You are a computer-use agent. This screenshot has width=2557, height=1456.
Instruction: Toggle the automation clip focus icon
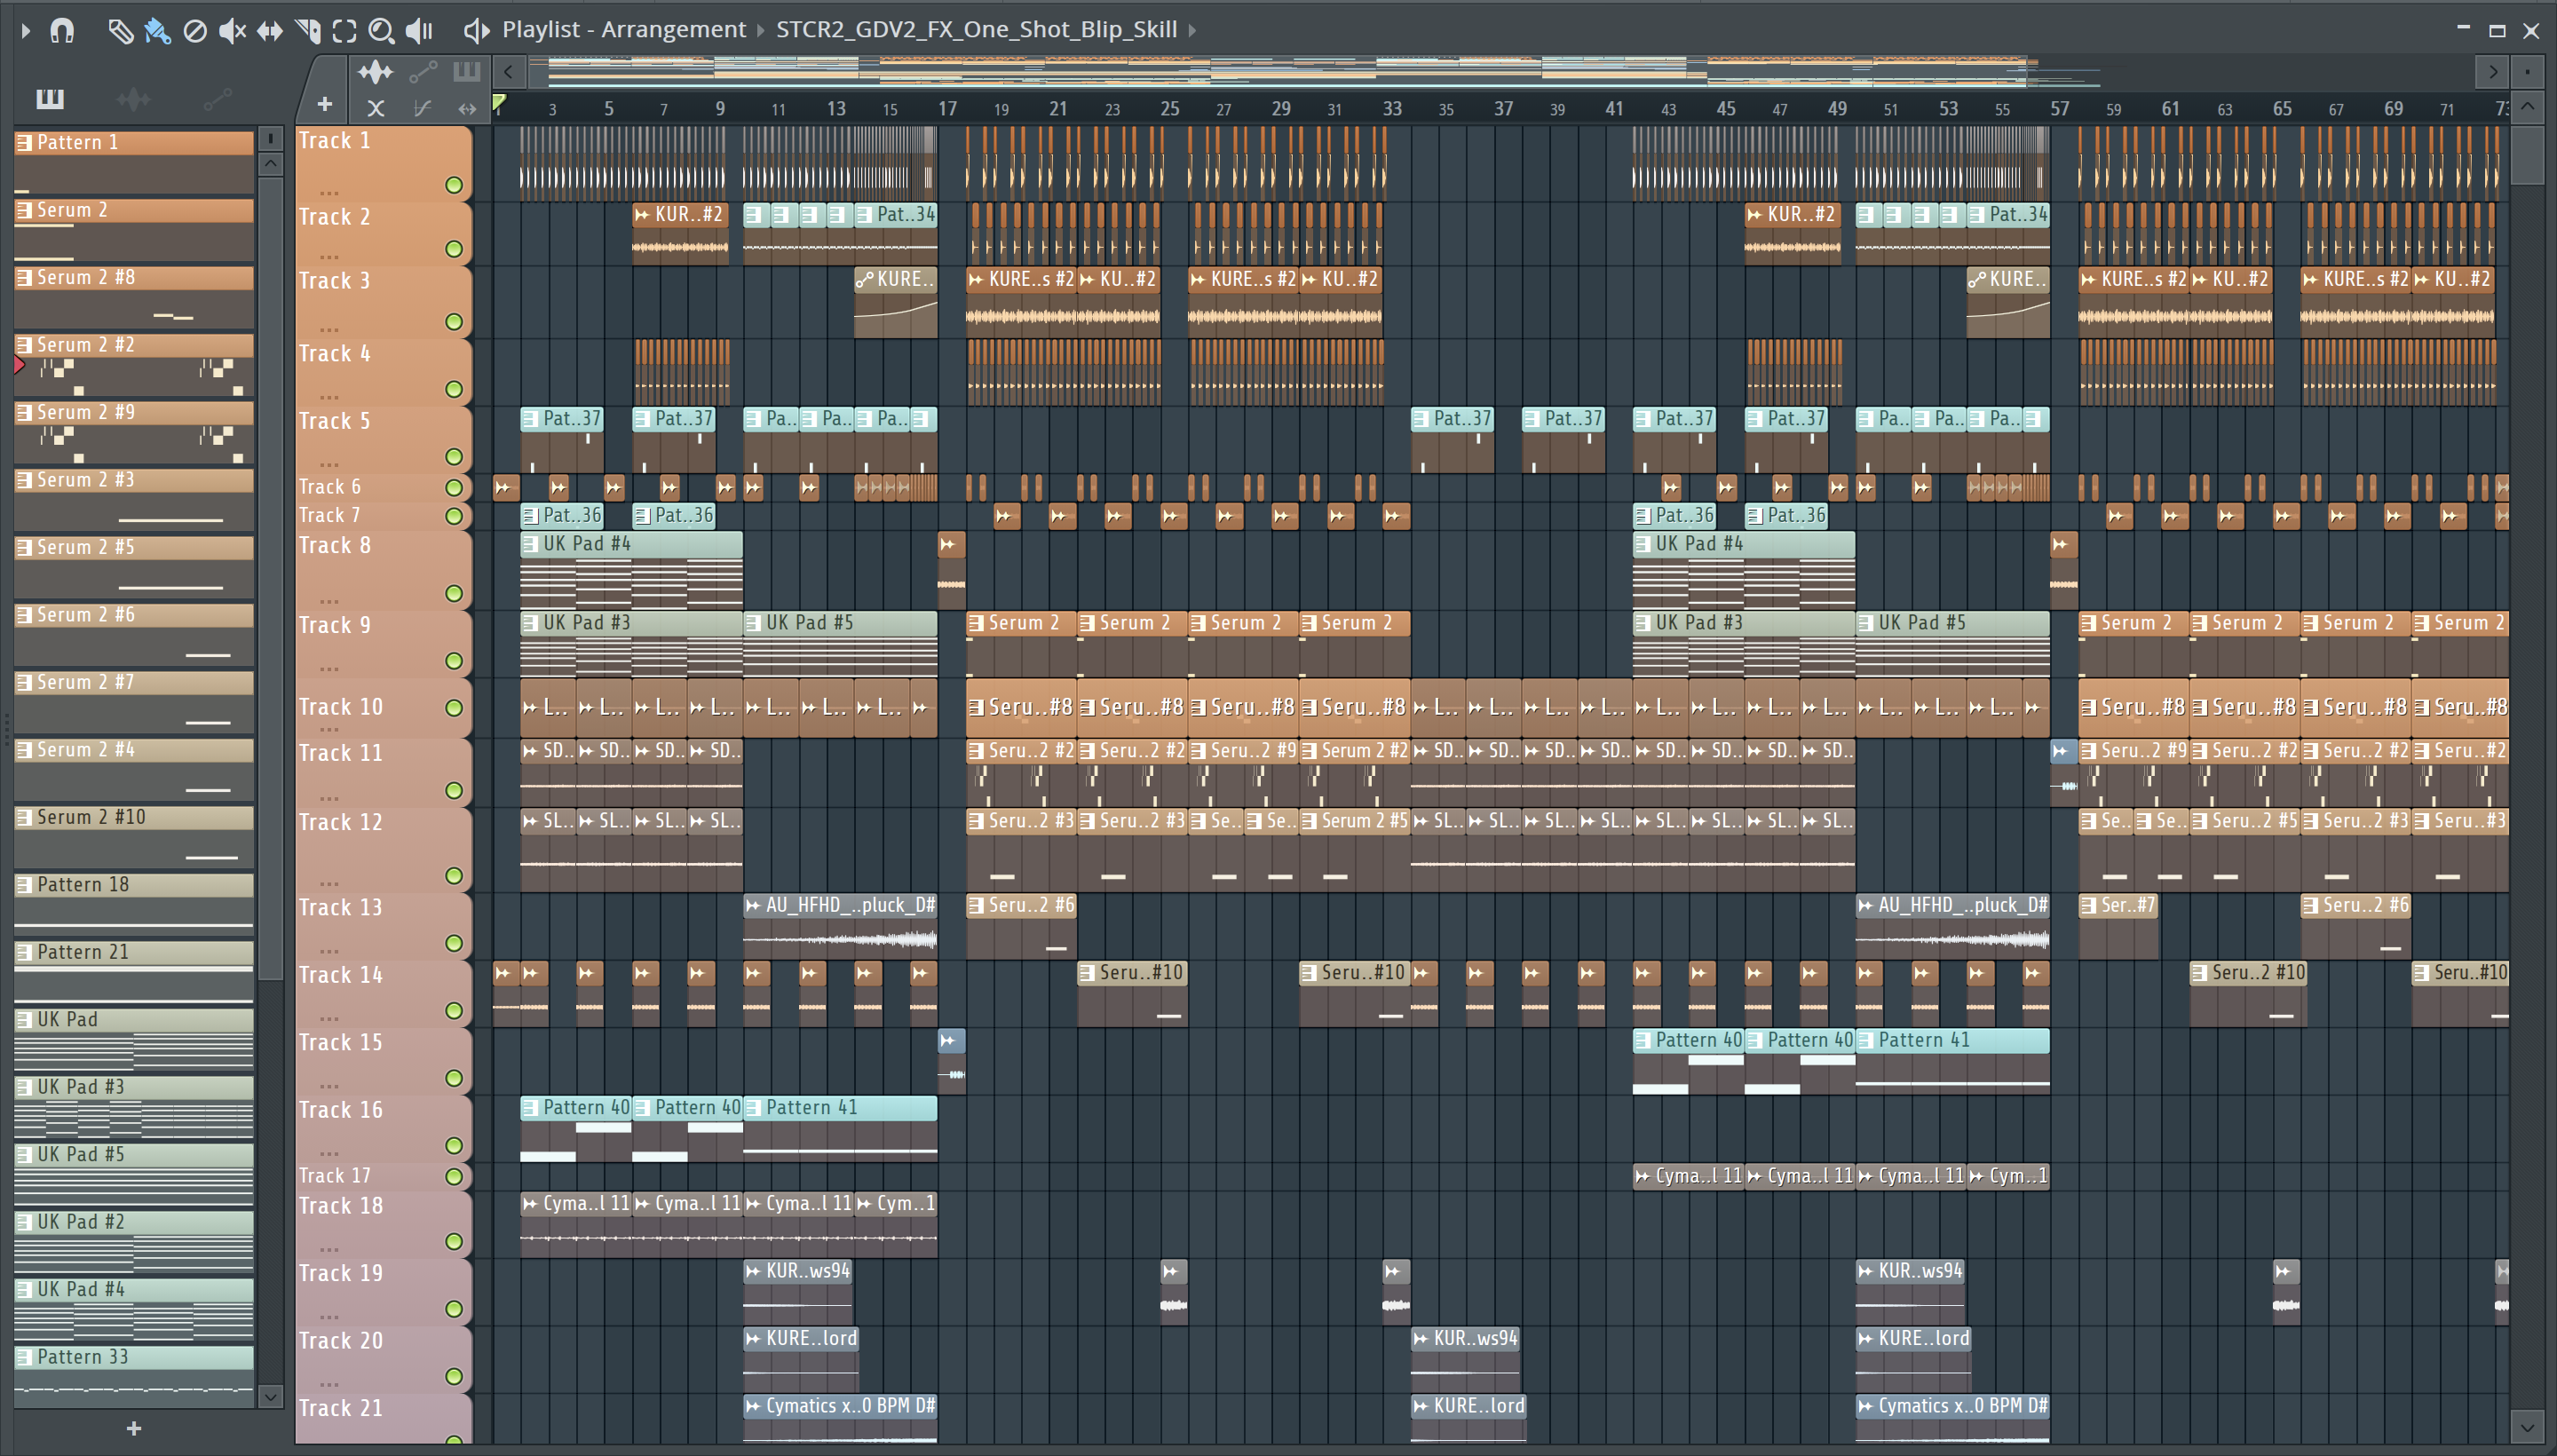coord(423,72)
